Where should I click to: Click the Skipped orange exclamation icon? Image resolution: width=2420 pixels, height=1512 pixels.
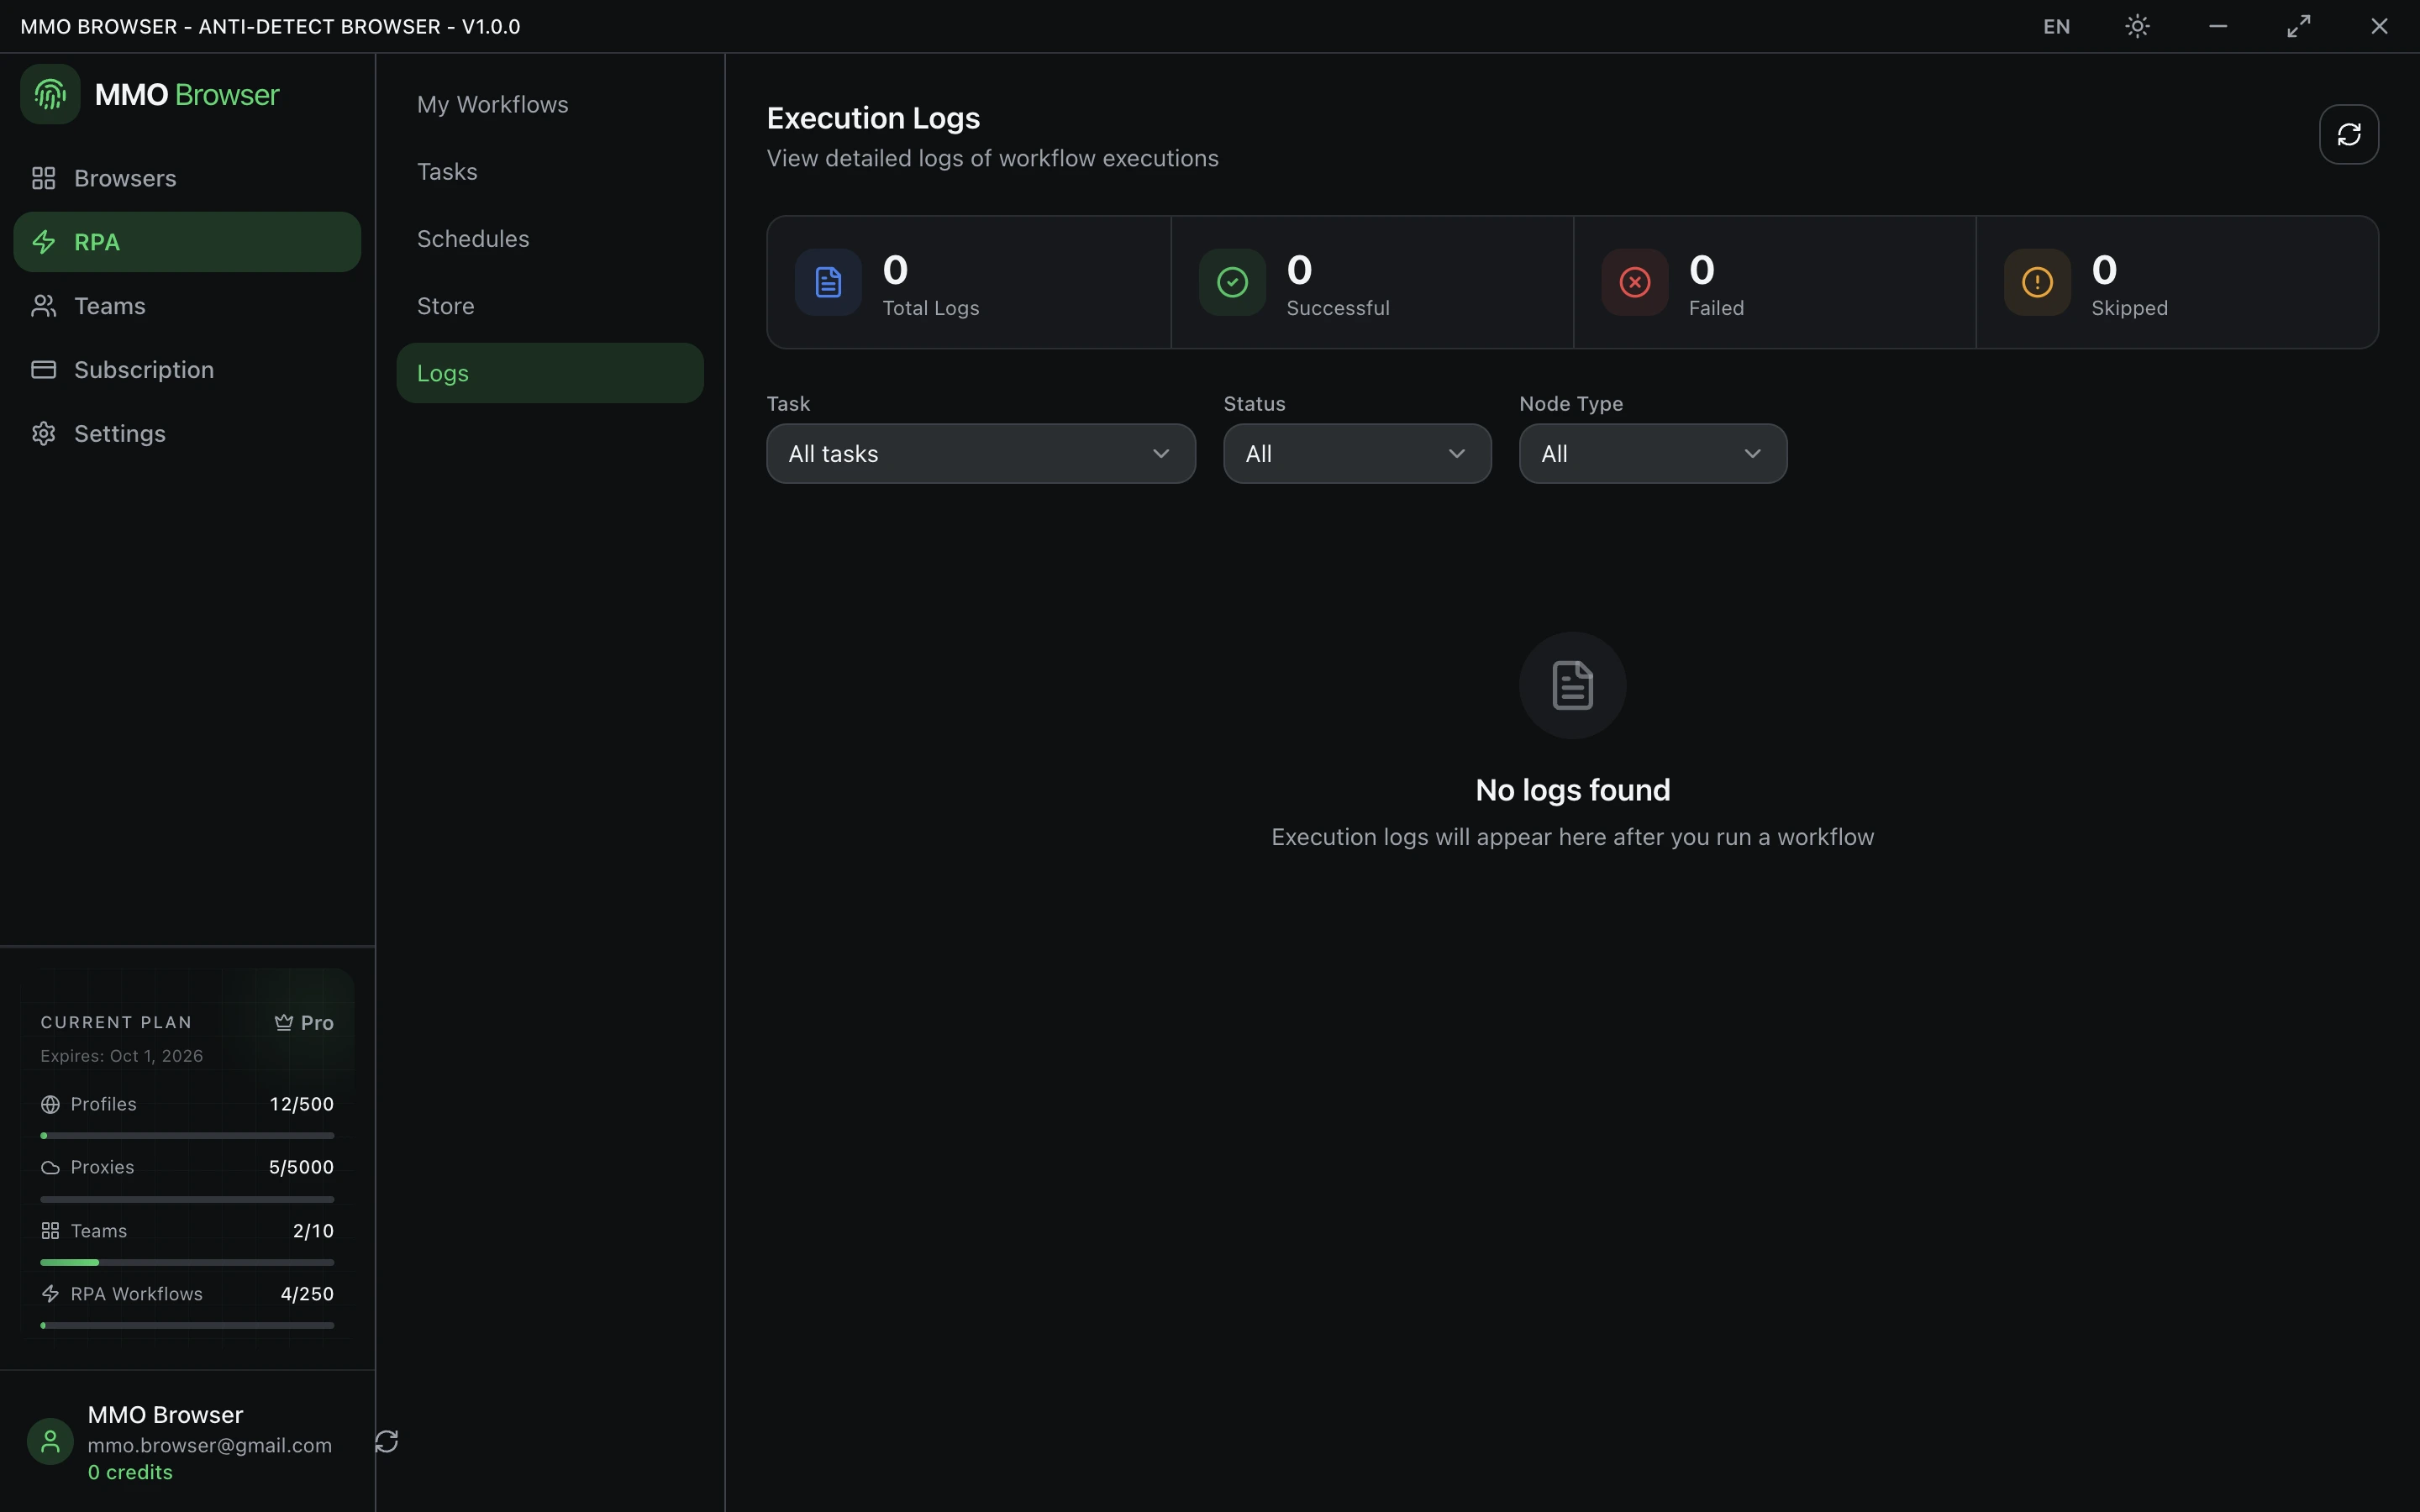(2037, 282)
